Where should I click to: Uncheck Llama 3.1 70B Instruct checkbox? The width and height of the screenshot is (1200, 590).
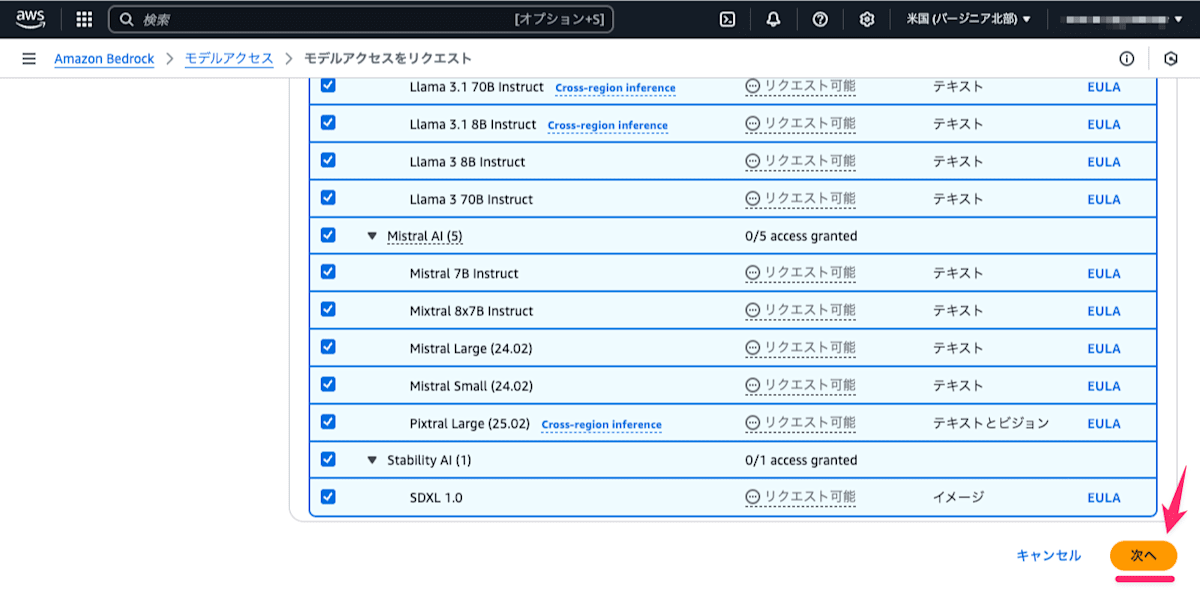(x=328, y=86)
